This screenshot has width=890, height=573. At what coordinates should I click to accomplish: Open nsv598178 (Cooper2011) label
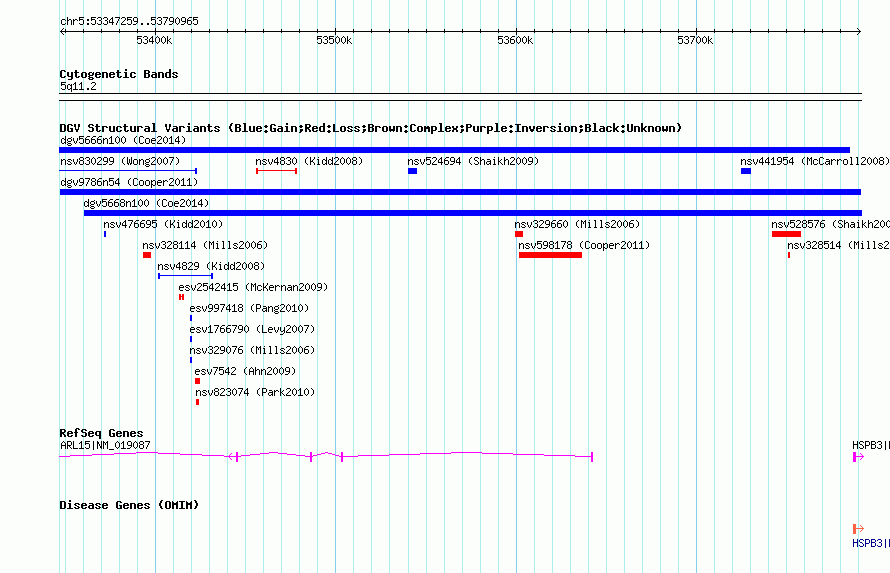click(x=584, y=245)
